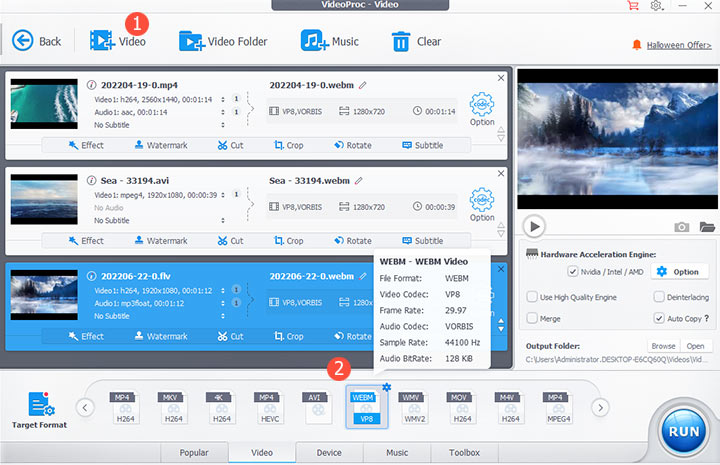Open codec Option for Sea - 33194.webm
This screenshot has width=720, height=465.
point(482,205)
